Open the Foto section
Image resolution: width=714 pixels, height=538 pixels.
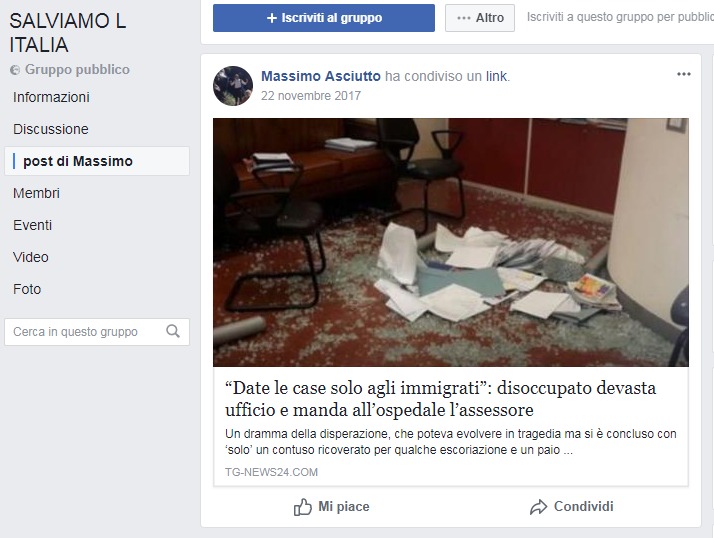[27, 289]
